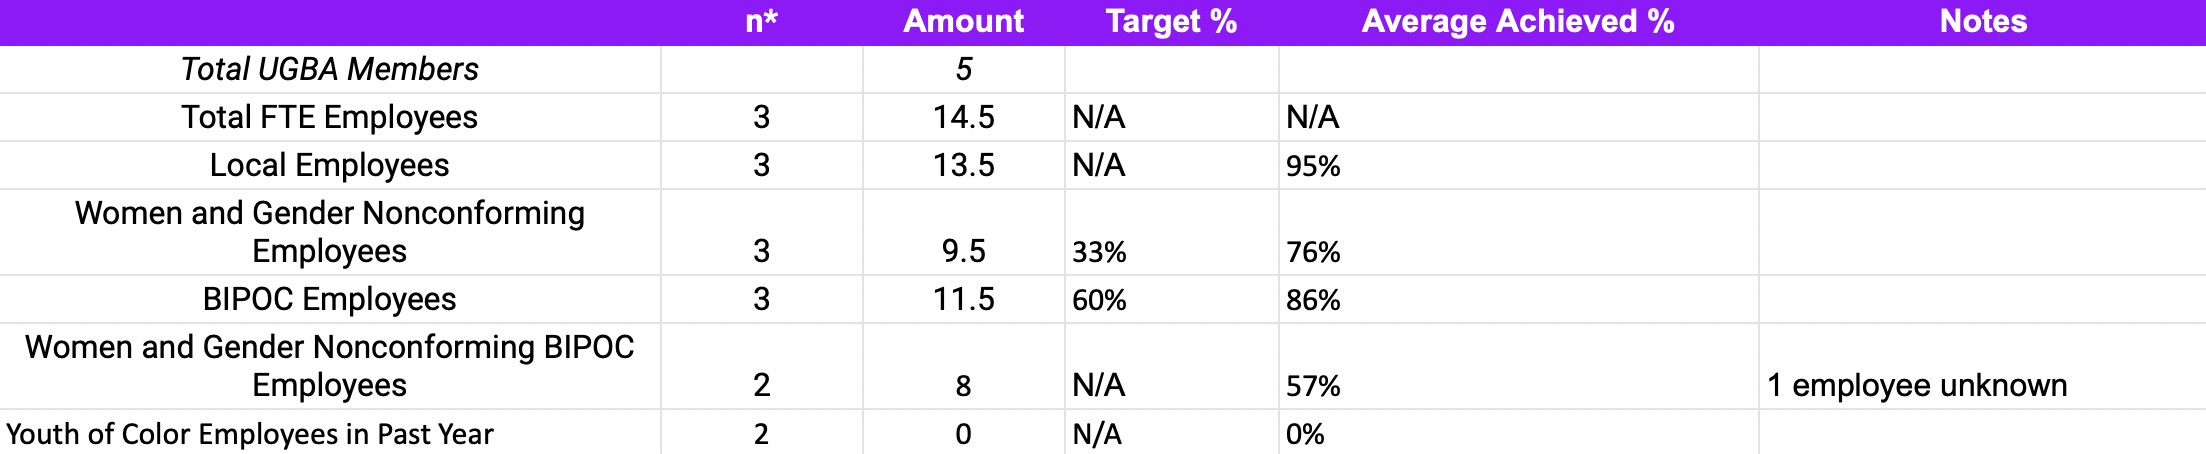
Task: Click the 14.5 amount cell
Action: click(x=963, y=117)
